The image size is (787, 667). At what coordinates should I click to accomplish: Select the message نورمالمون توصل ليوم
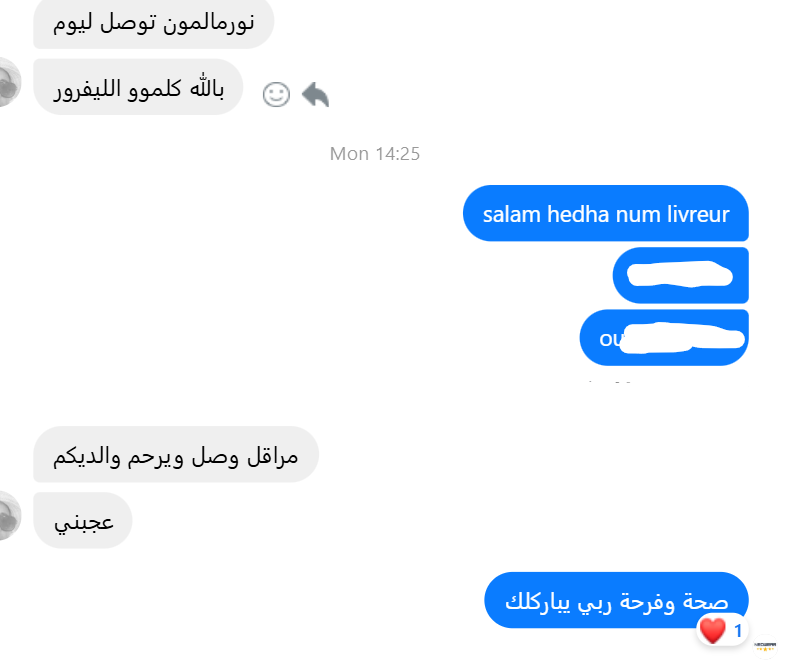[x=154, y=24]
